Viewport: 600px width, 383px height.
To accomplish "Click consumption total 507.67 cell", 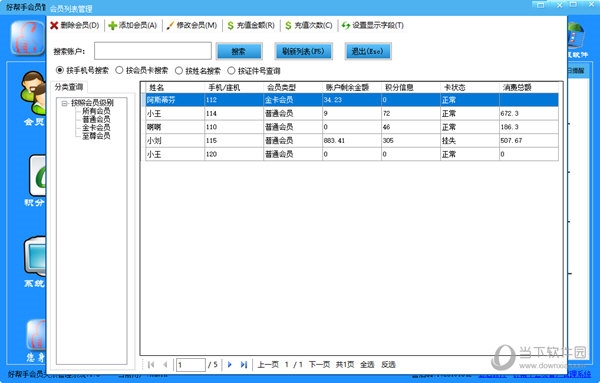I will (529, 140).
